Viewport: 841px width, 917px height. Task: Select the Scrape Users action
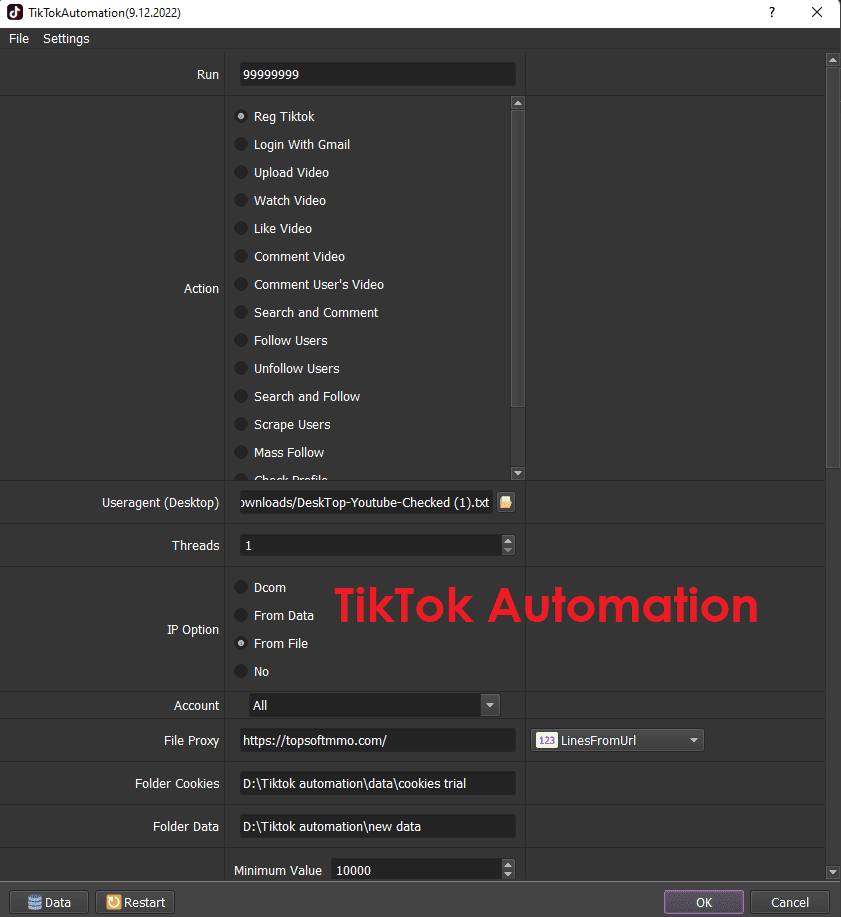pos(282,425)
